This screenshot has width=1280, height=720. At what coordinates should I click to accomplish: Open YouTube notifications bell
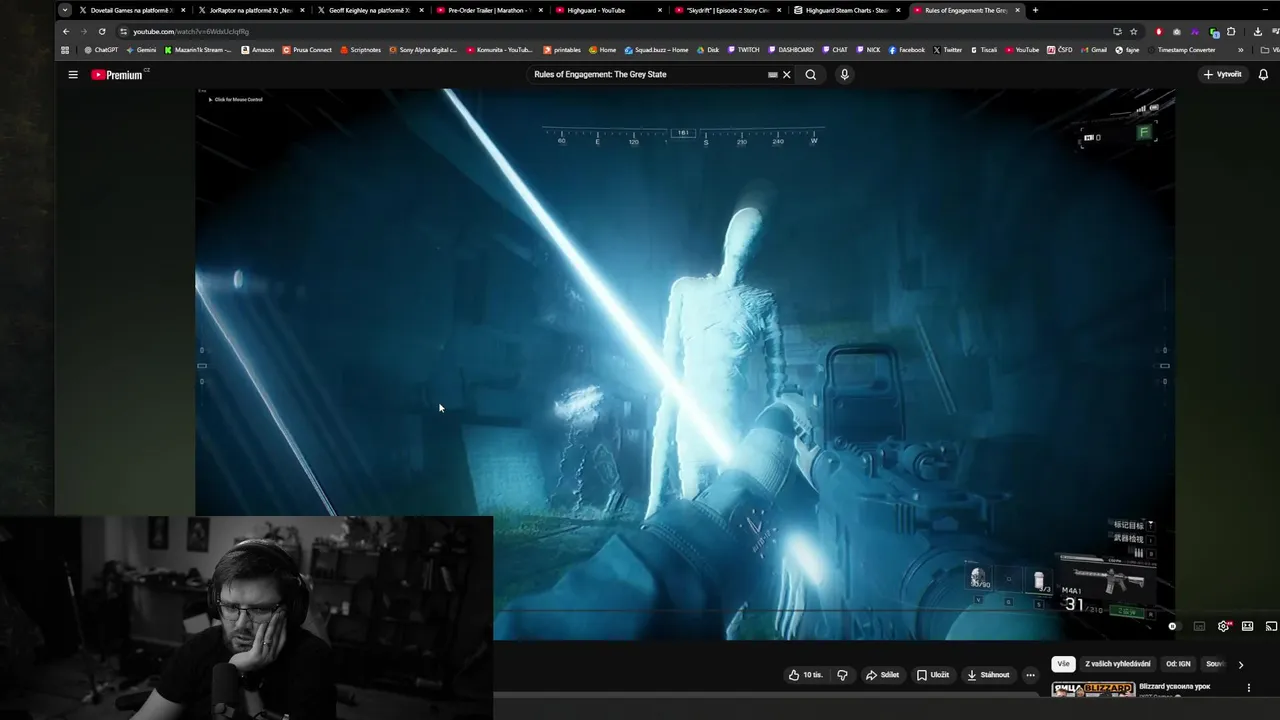coord(1263,74)
